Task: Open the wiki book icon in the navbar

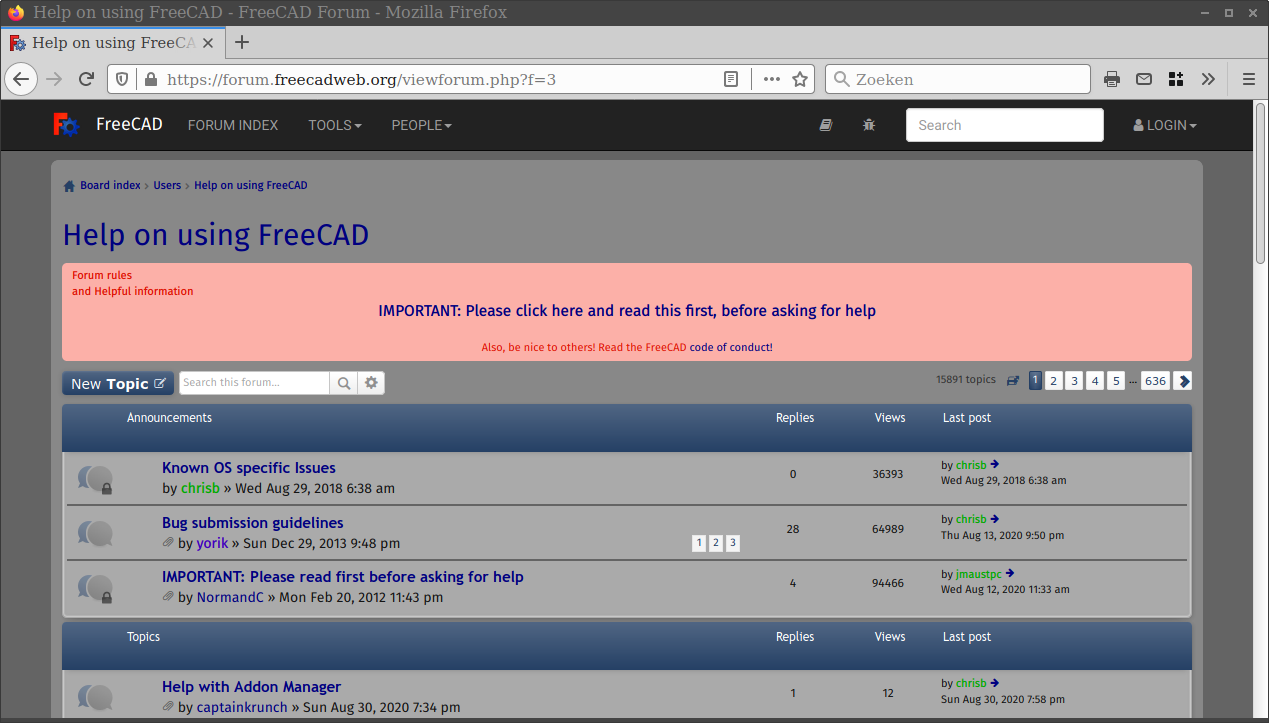Action: (826, 125)
